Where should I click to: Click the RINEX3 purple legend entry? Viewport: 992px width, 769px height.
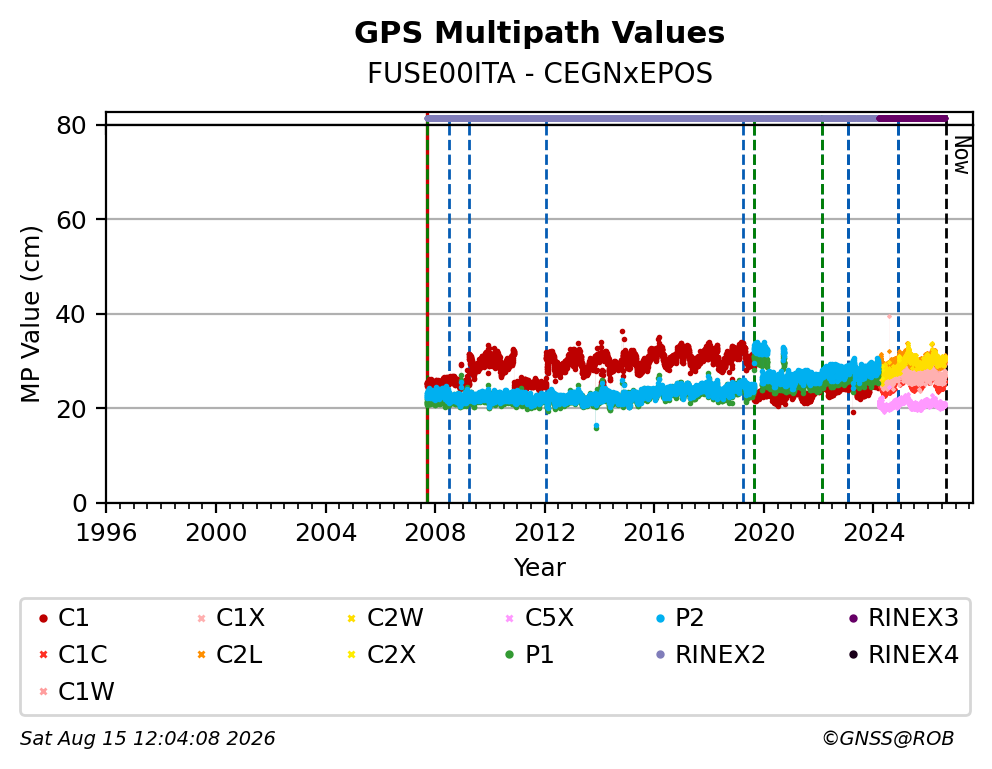(903, 618)
